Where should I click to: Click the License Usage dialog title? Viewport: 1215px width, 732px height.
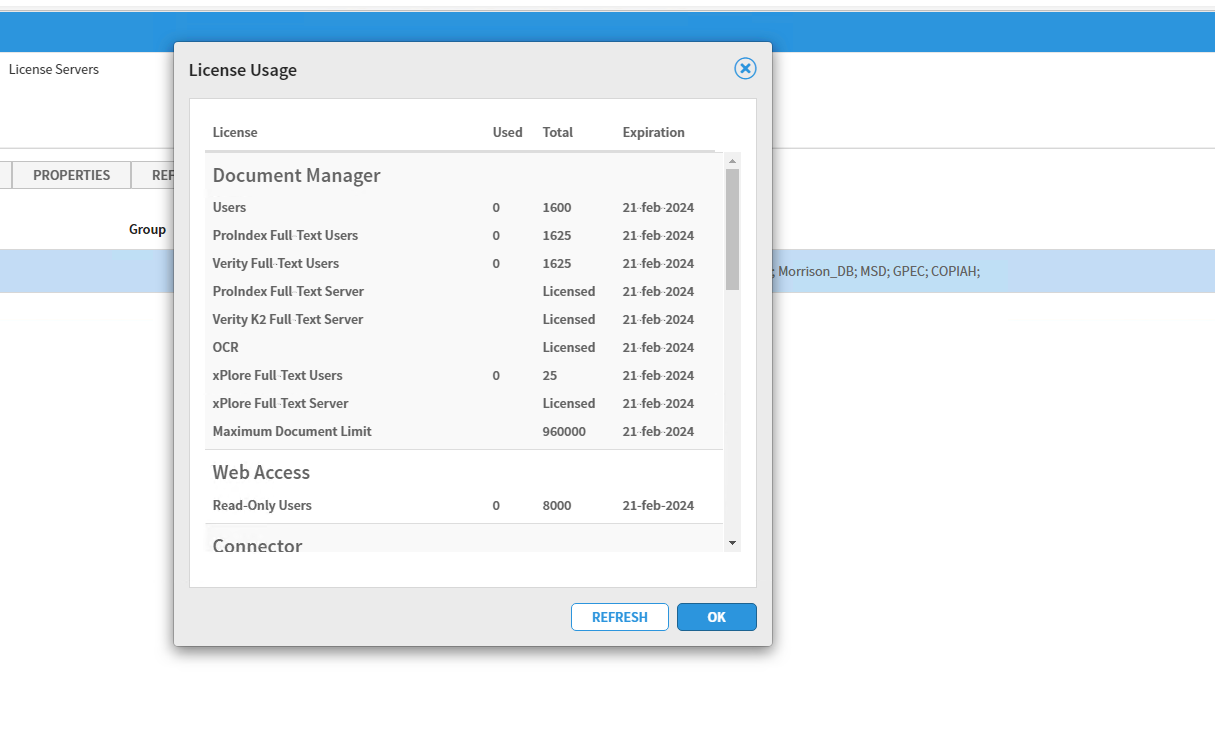[243, 70]
